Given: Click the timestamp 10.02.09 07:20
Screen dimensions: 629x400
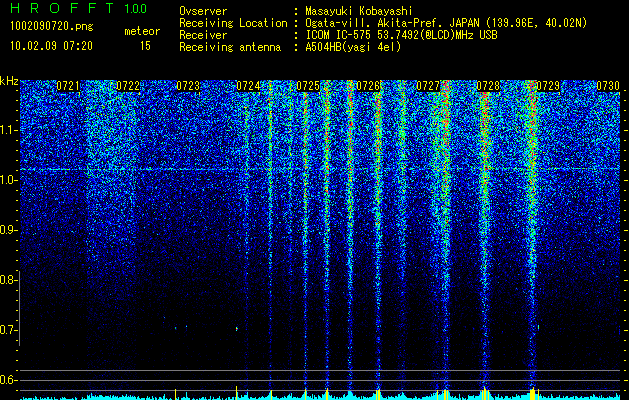Looking at the screenshot, I should pos(51,46).
